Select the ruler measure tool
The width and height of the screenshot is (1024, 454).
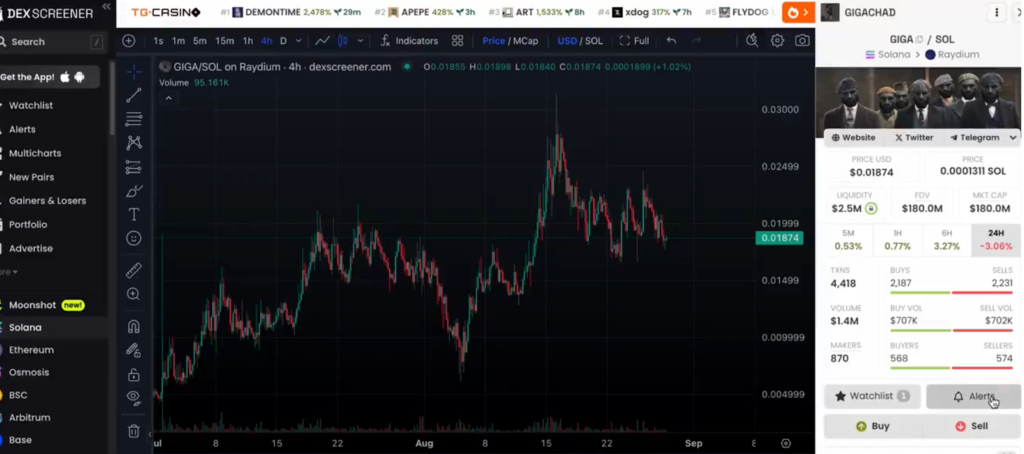point(134,270)
